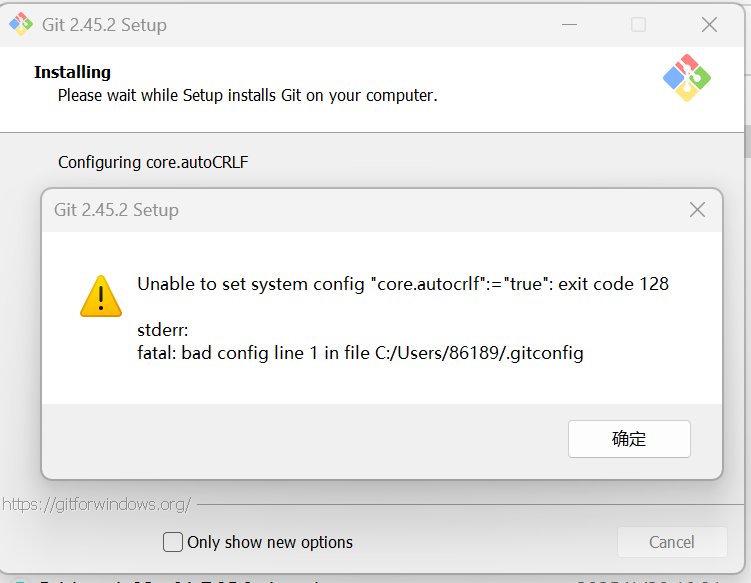This screenshot has height=583, width=751.
Task: Close the main Git Setup window
Action: 709,24
